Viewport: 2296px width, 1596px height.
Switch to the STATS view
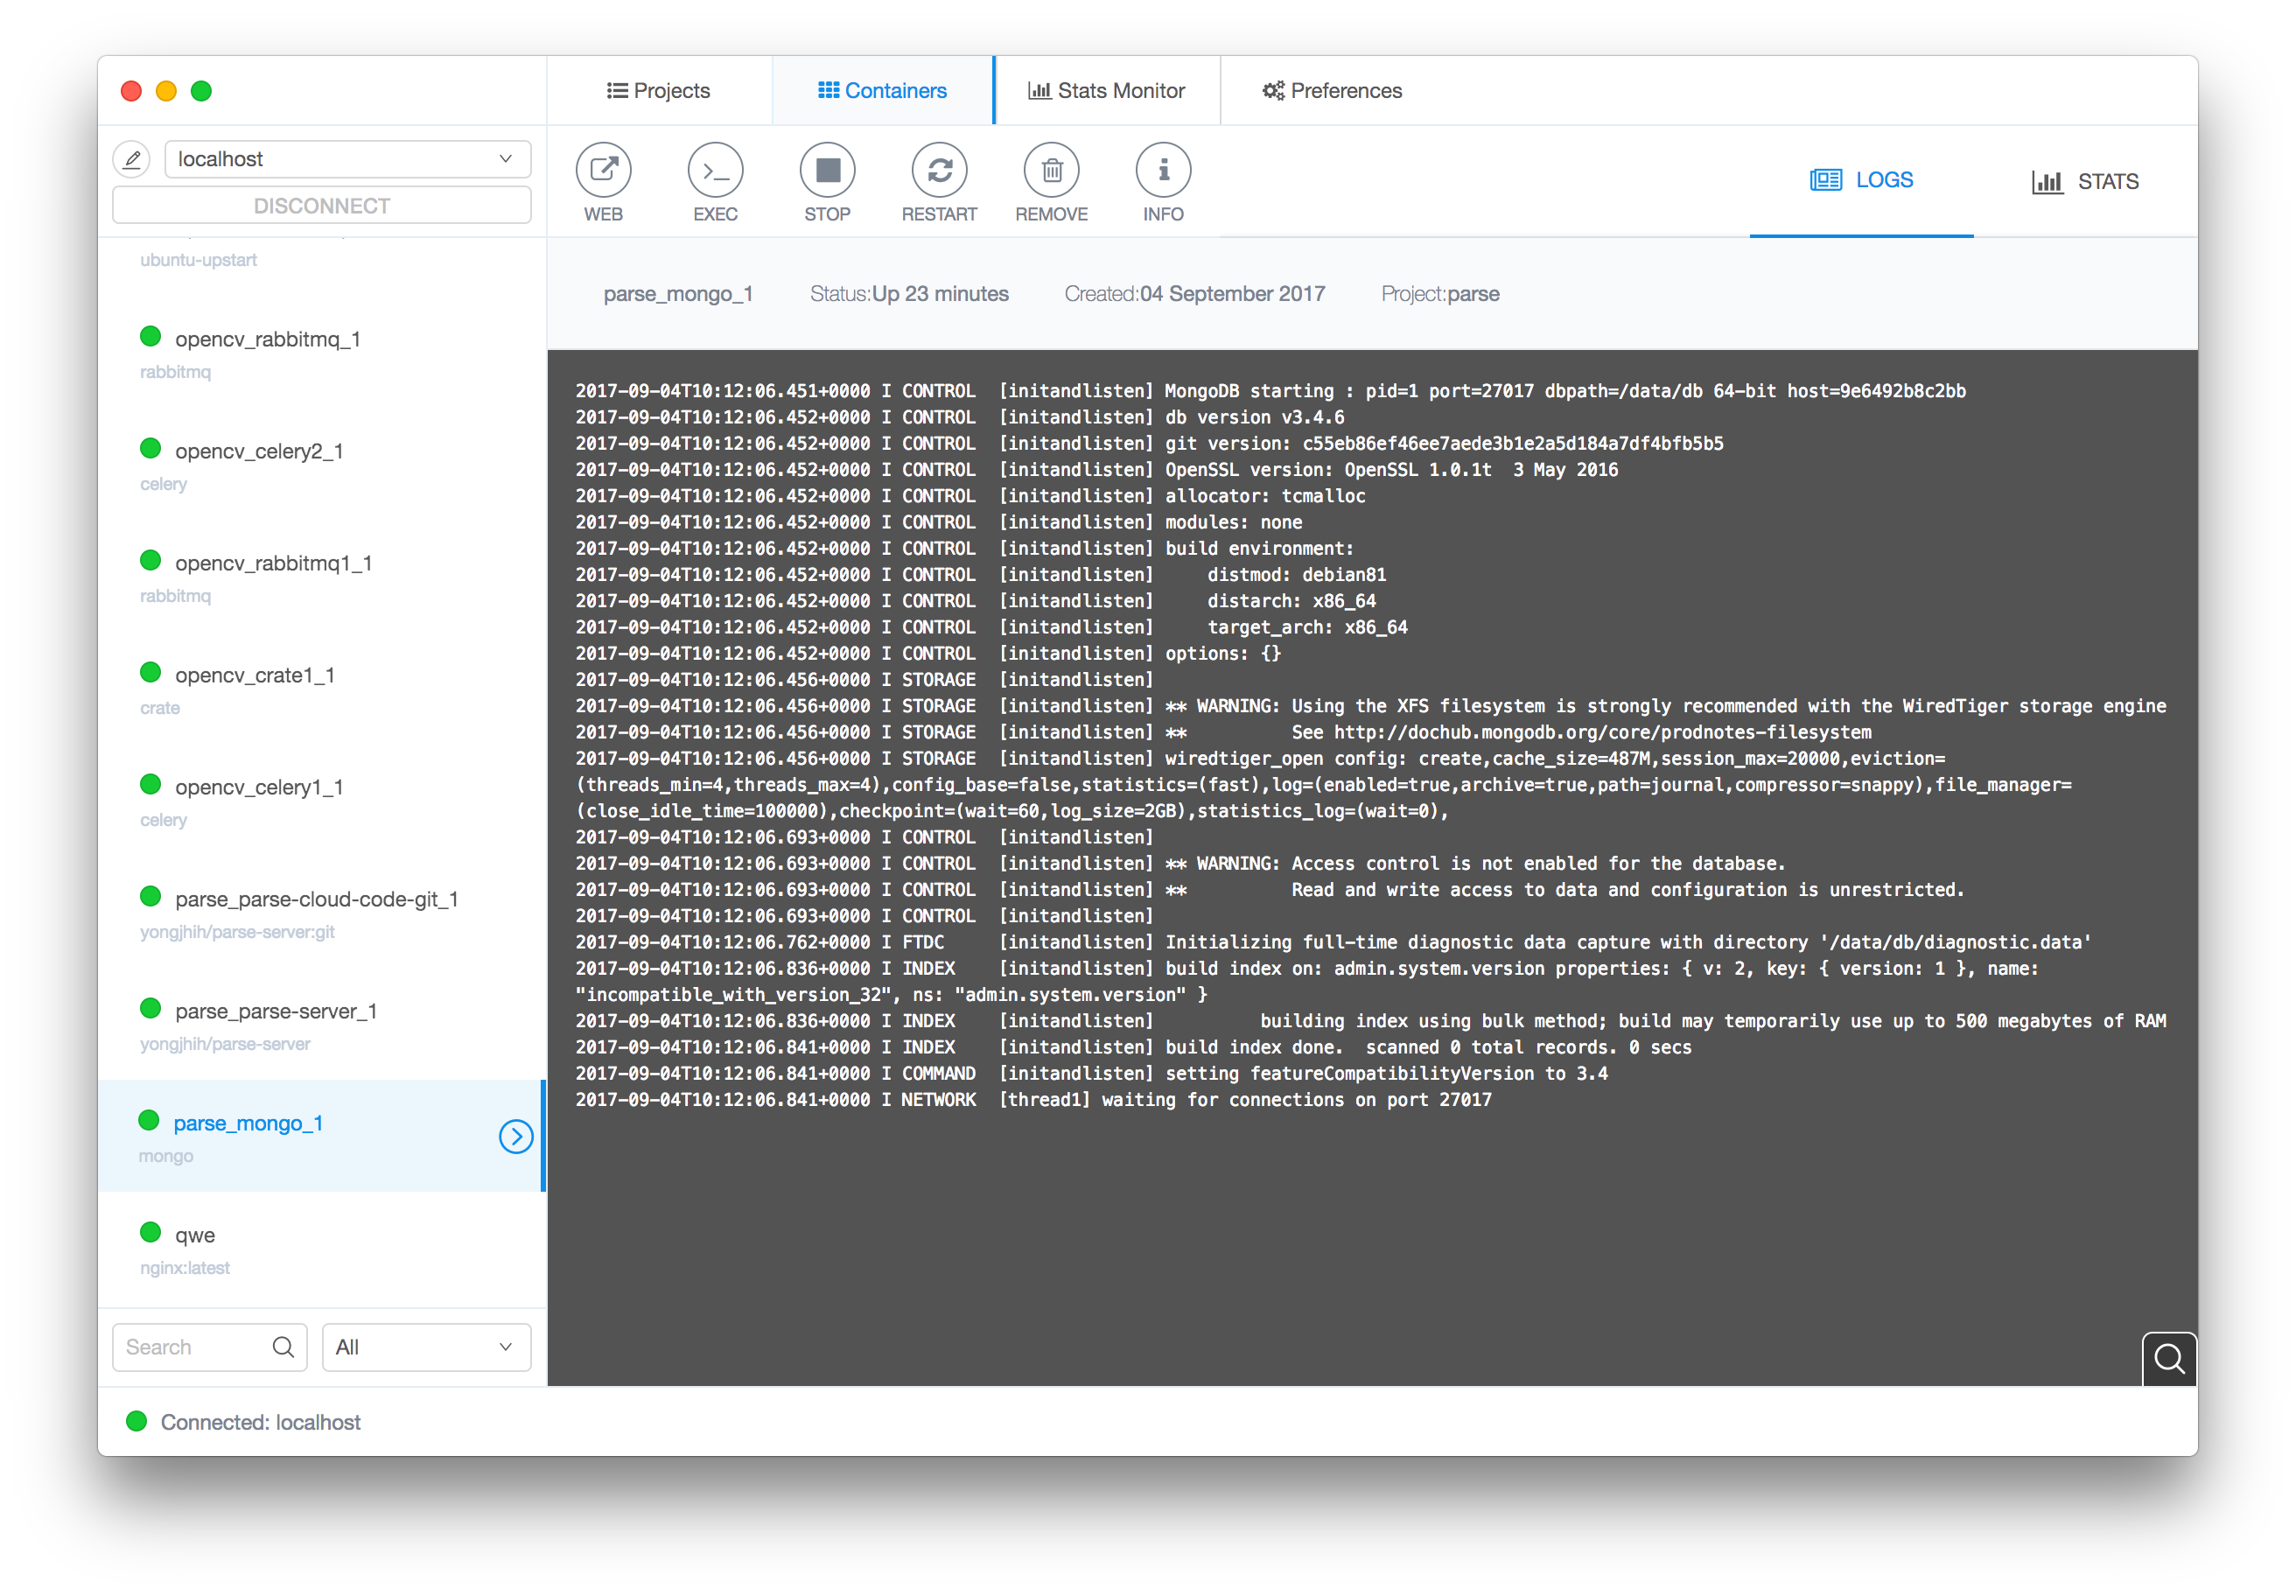click(x=2085, y=181)
